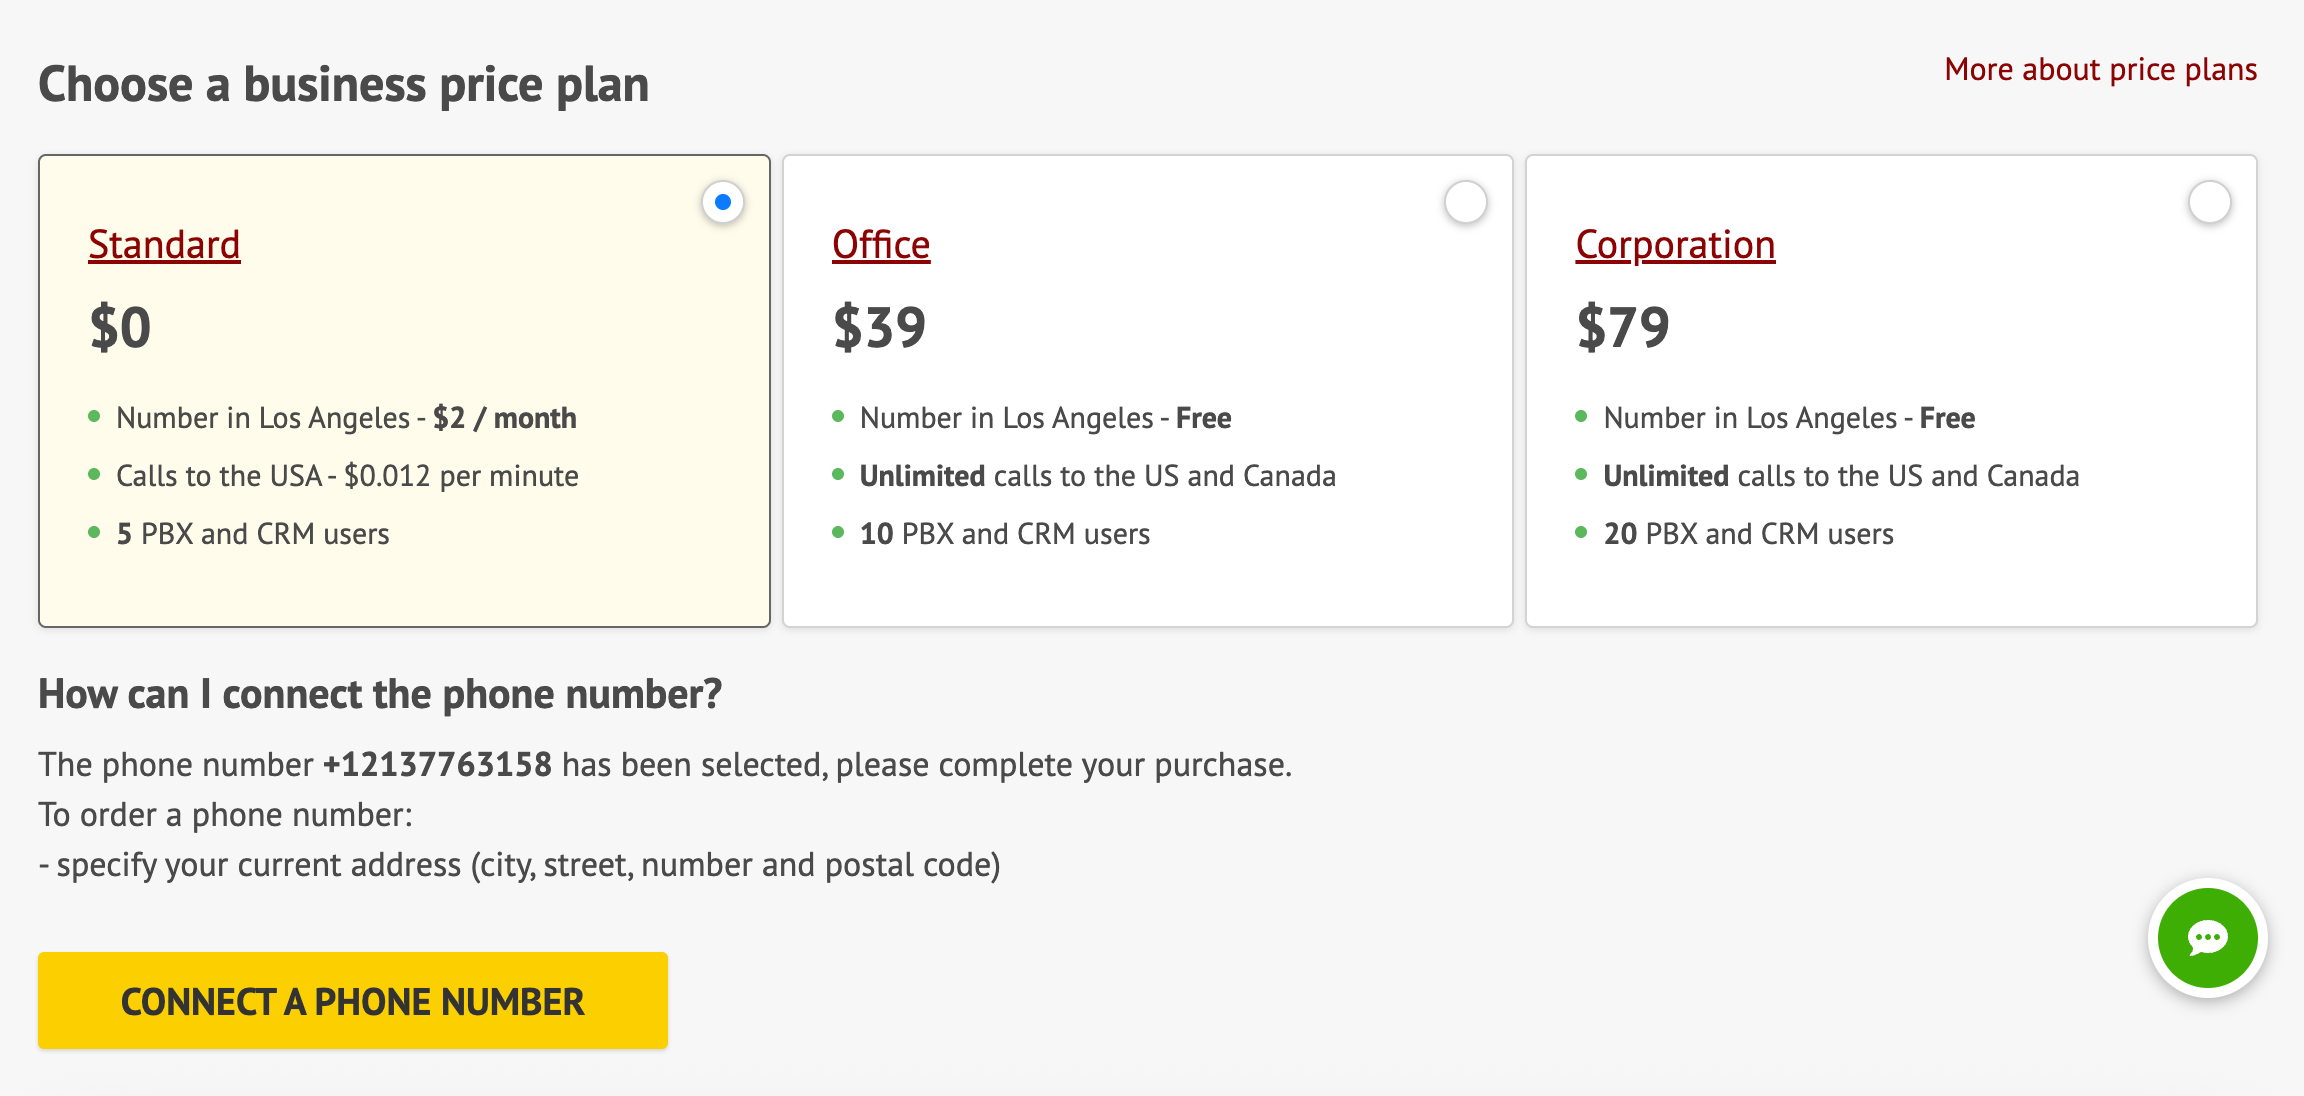2304x1096 pixels.
Task: Click the green chat messenger icon
Action: [x=2207, y=938]
